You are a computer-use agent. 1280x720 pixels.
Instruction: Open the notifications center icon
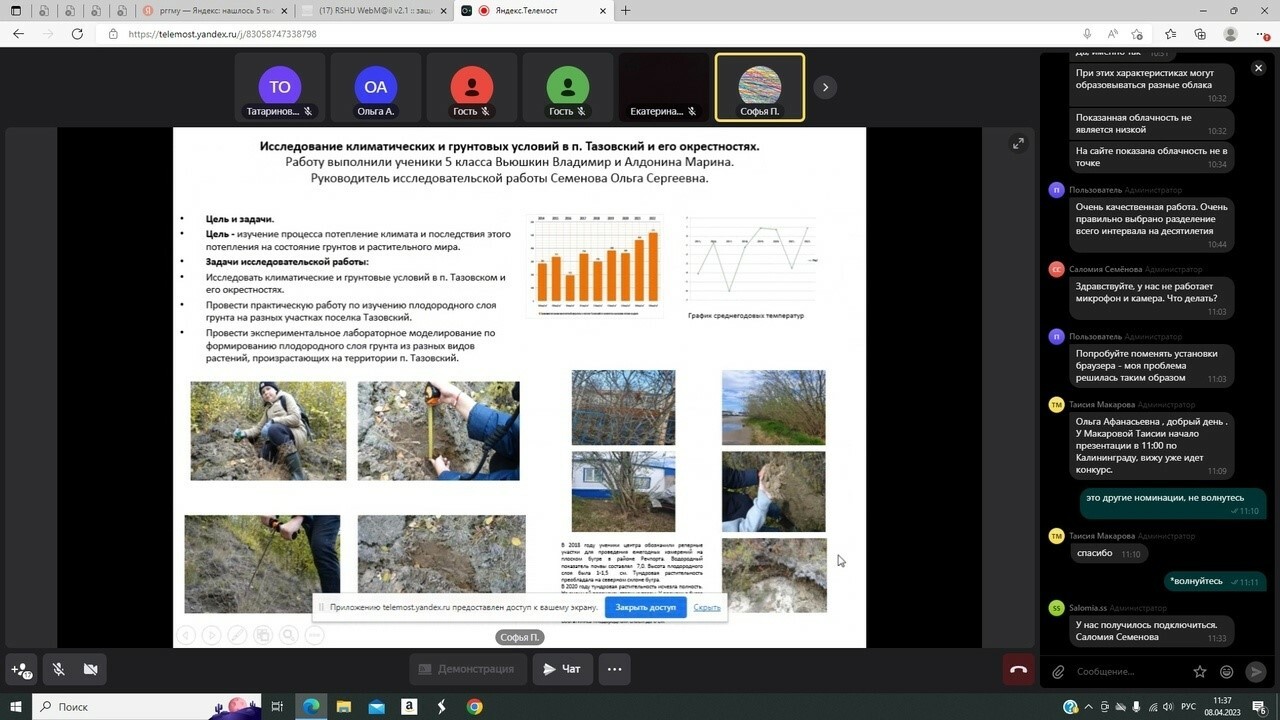coord(1261,707)
